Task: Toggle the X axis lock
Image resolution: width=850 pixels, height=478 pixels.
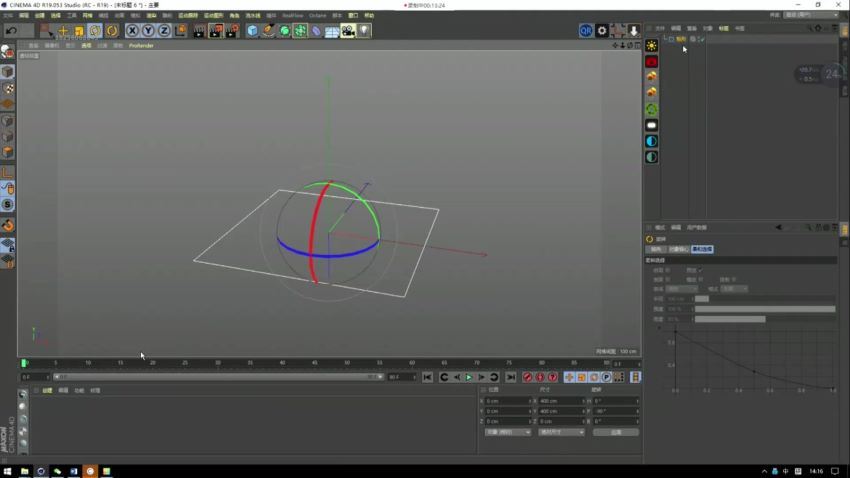Action: pos(132,31)
